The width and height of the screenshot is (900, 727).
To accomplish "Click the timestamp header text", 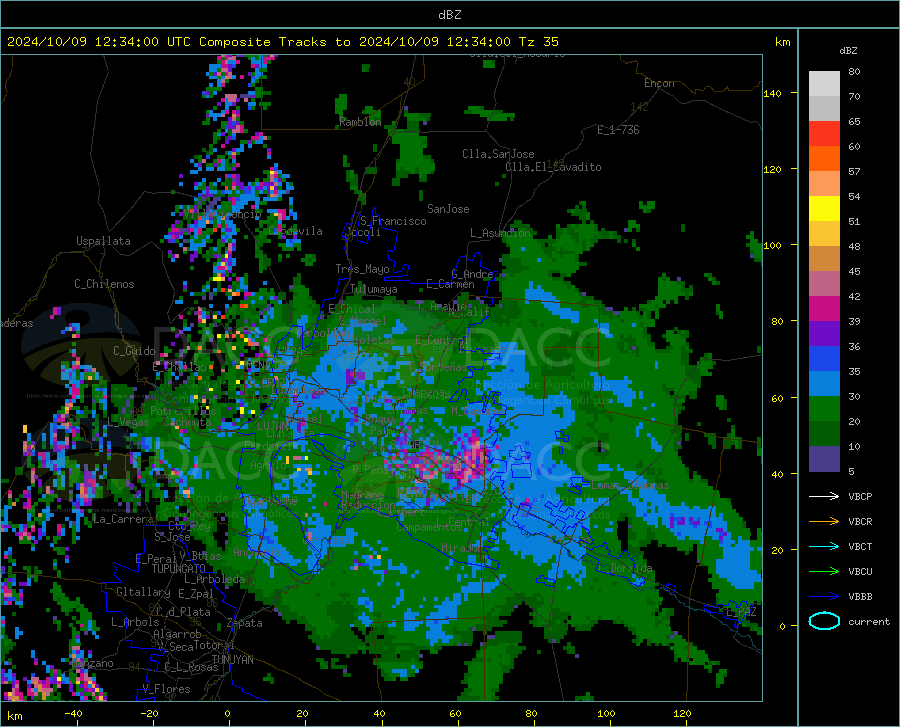I will 282,42.
